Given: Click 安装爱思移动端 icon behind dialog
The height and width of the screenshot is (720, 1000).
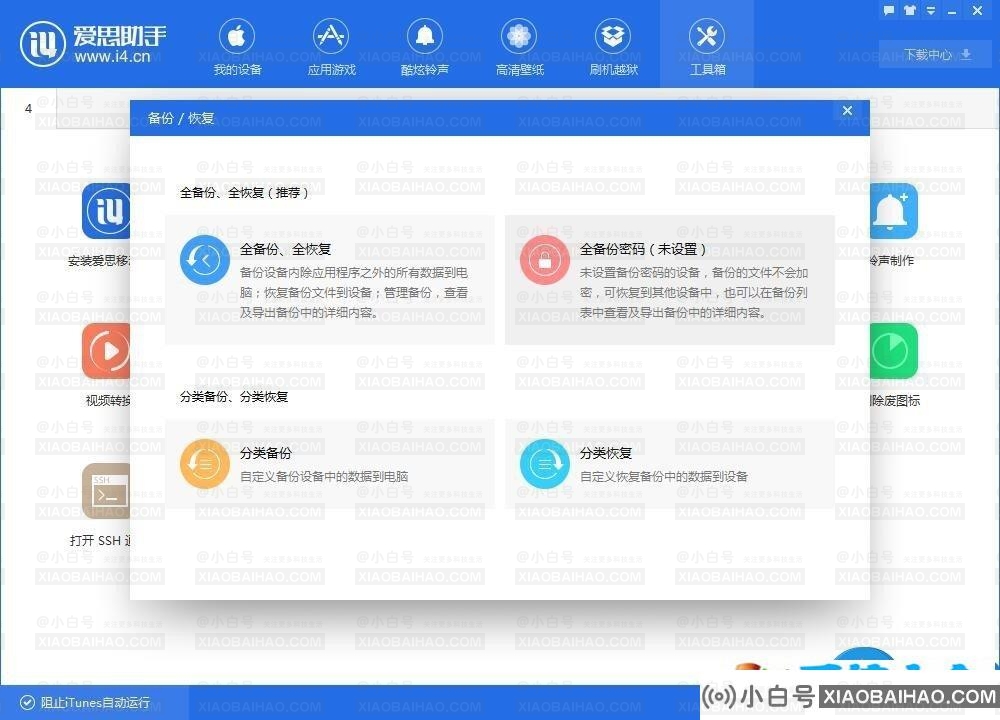Looking at the screenshot, I should pyautogui.click(x=106, y=211).
